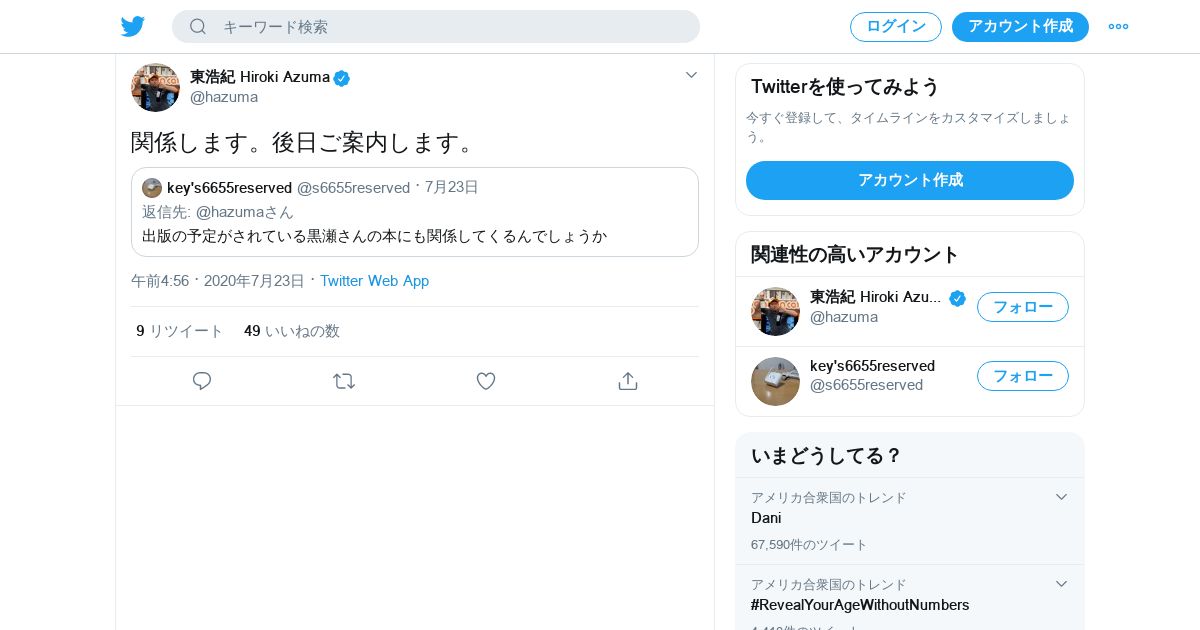Retweet this tweet using the retweet icon
1200x630 pixels.
[x=344, y=381]
